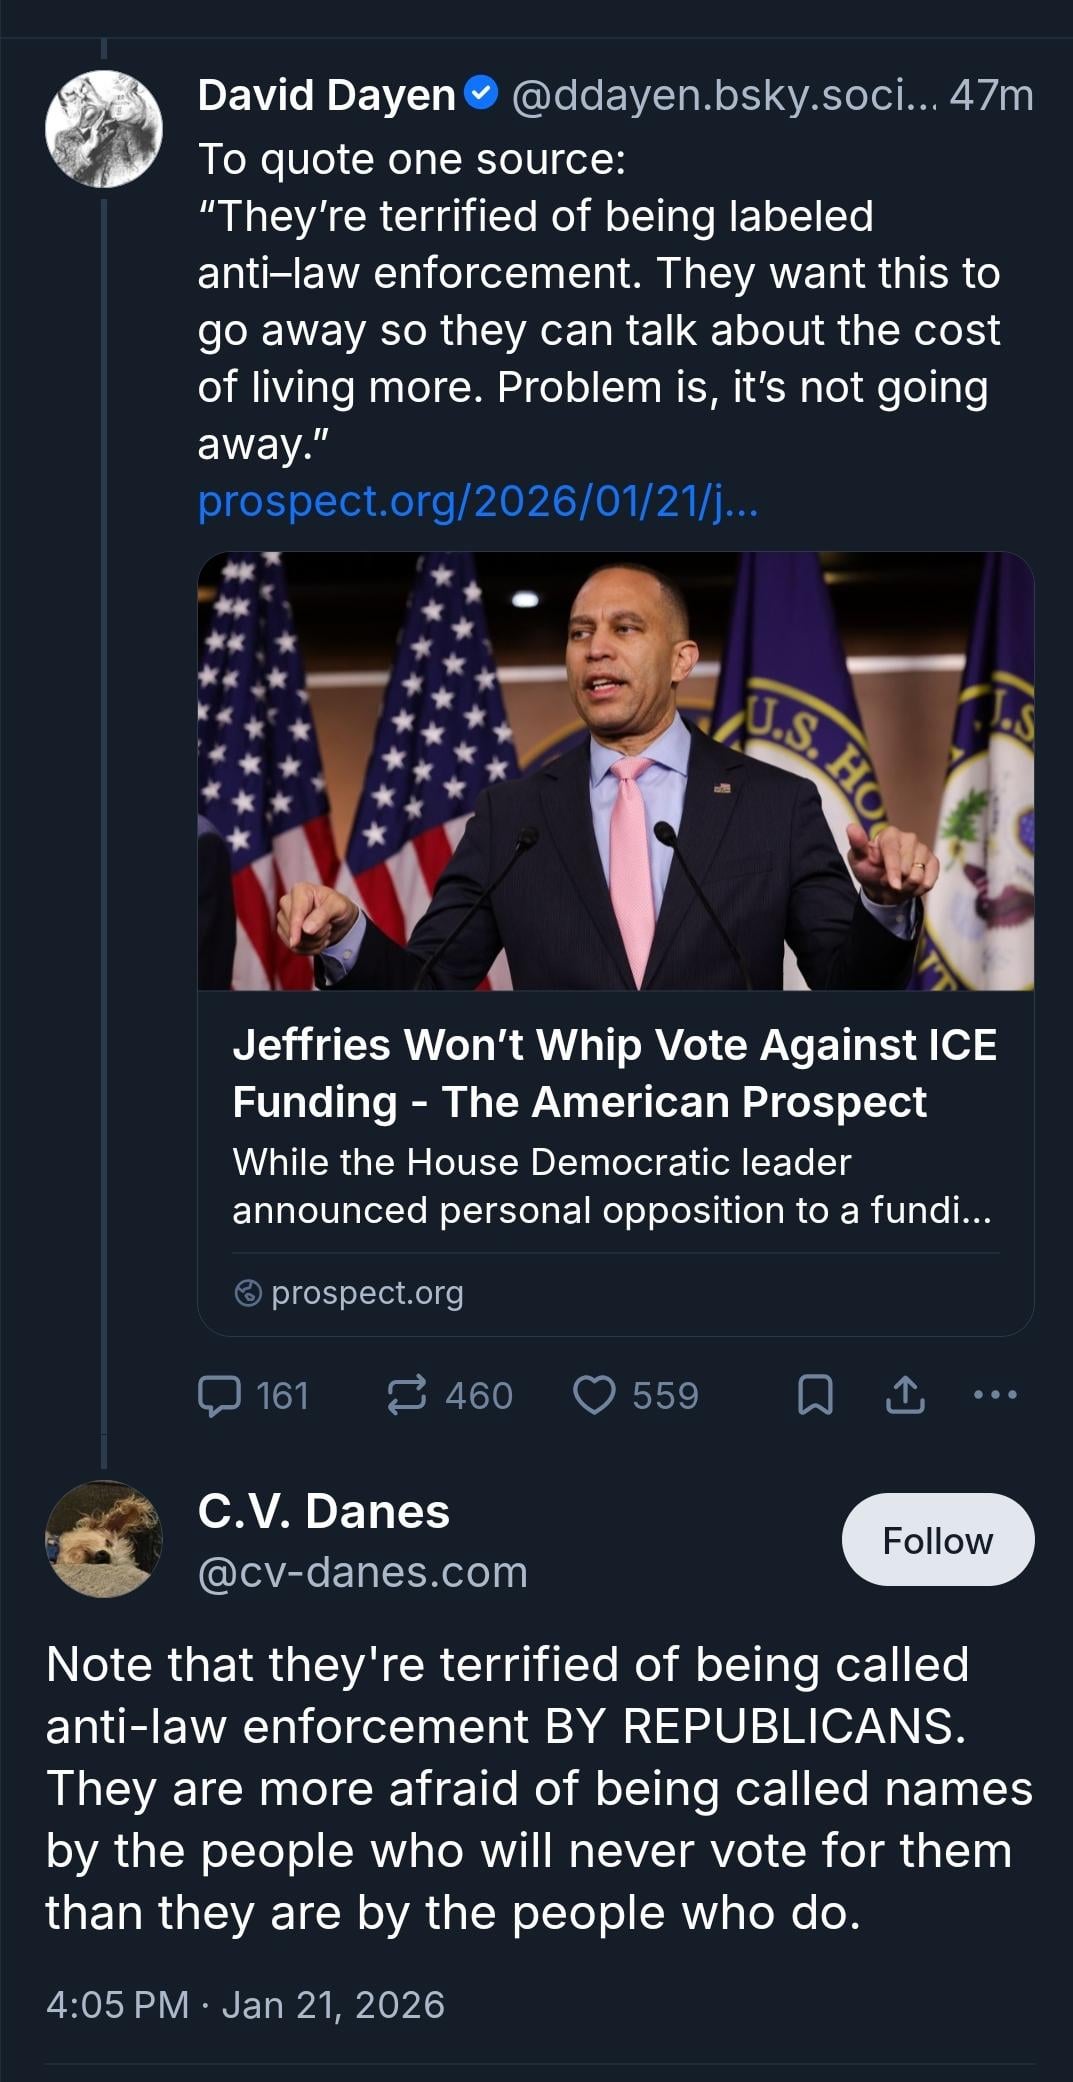This screenshot has width=1073, height=2082.
Task: Tap the prospect.org domain globe icon
Action: (247, 1293)
